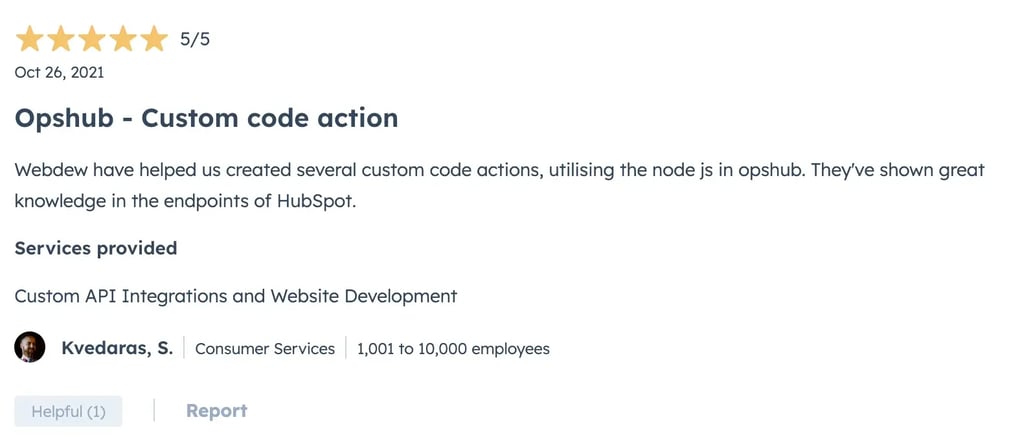
Task: Click the first gold rating star
Action: pos(29,39)
